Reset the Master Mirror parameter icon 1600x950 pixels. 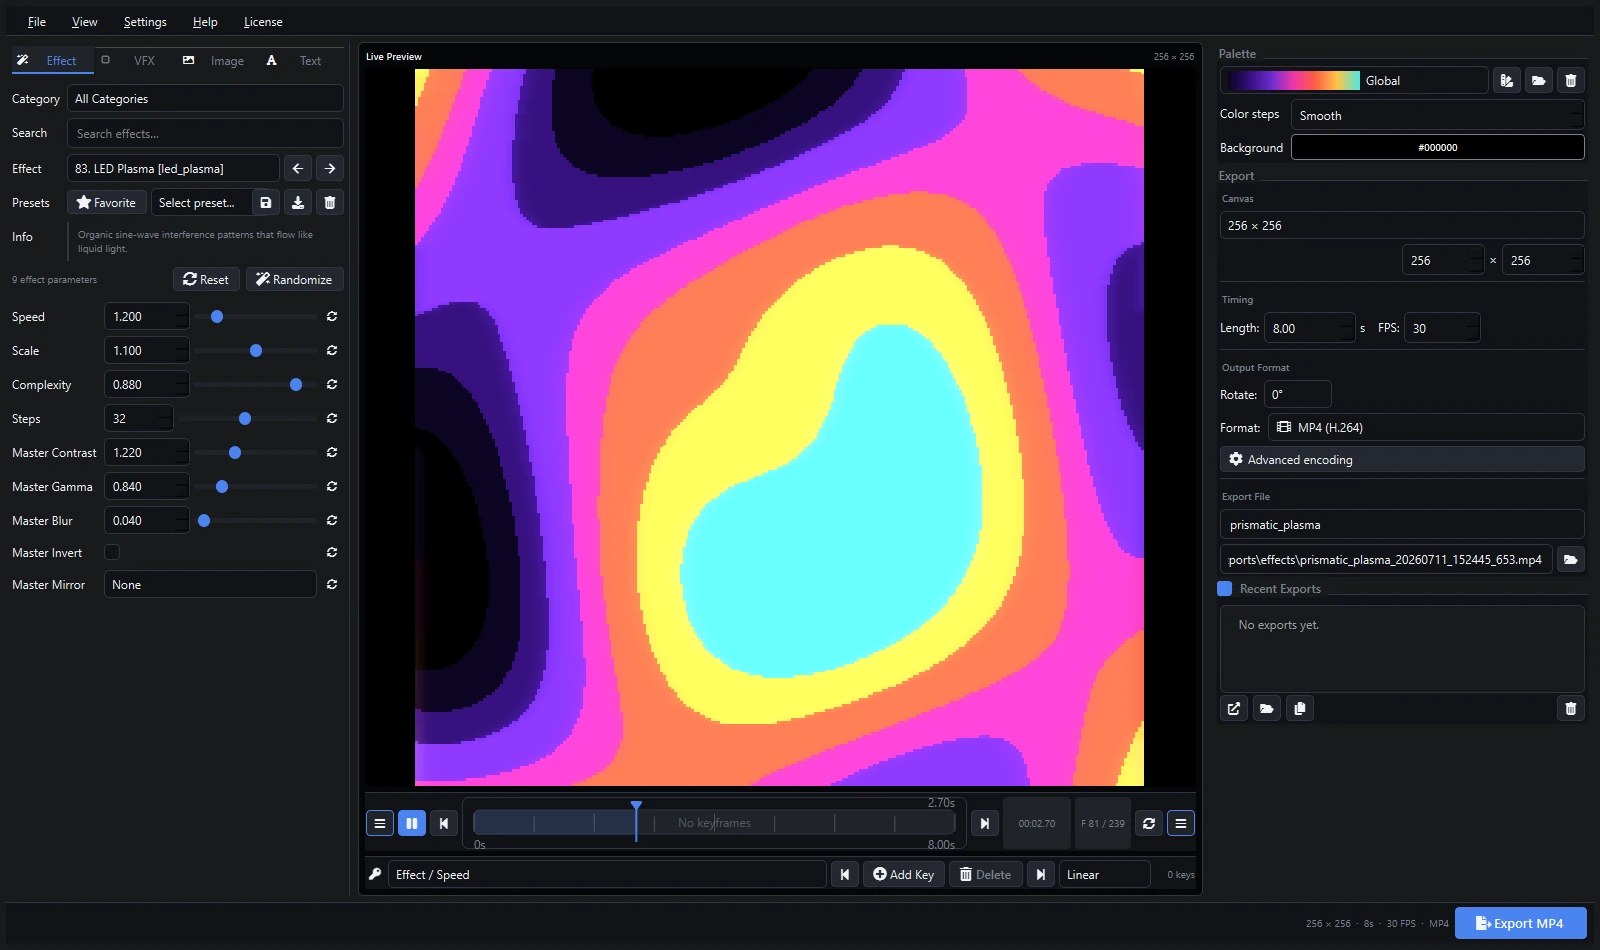coord(332,584)
